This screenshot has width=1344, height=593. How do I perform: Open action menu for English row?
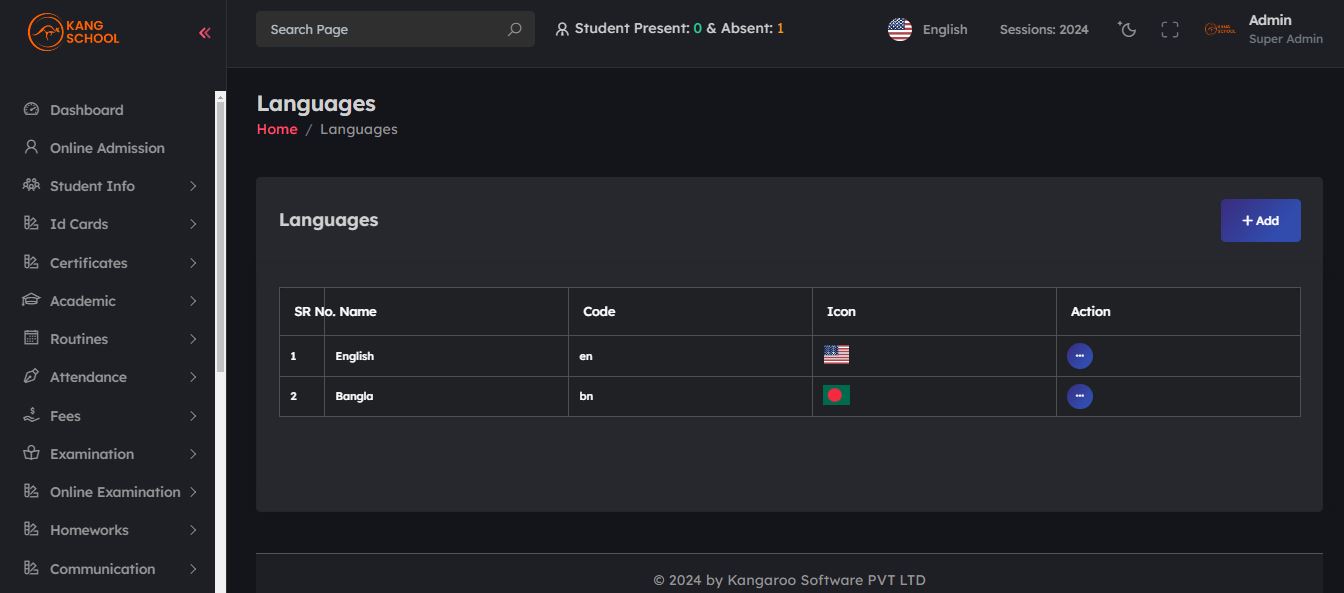tap(1079, 356)
